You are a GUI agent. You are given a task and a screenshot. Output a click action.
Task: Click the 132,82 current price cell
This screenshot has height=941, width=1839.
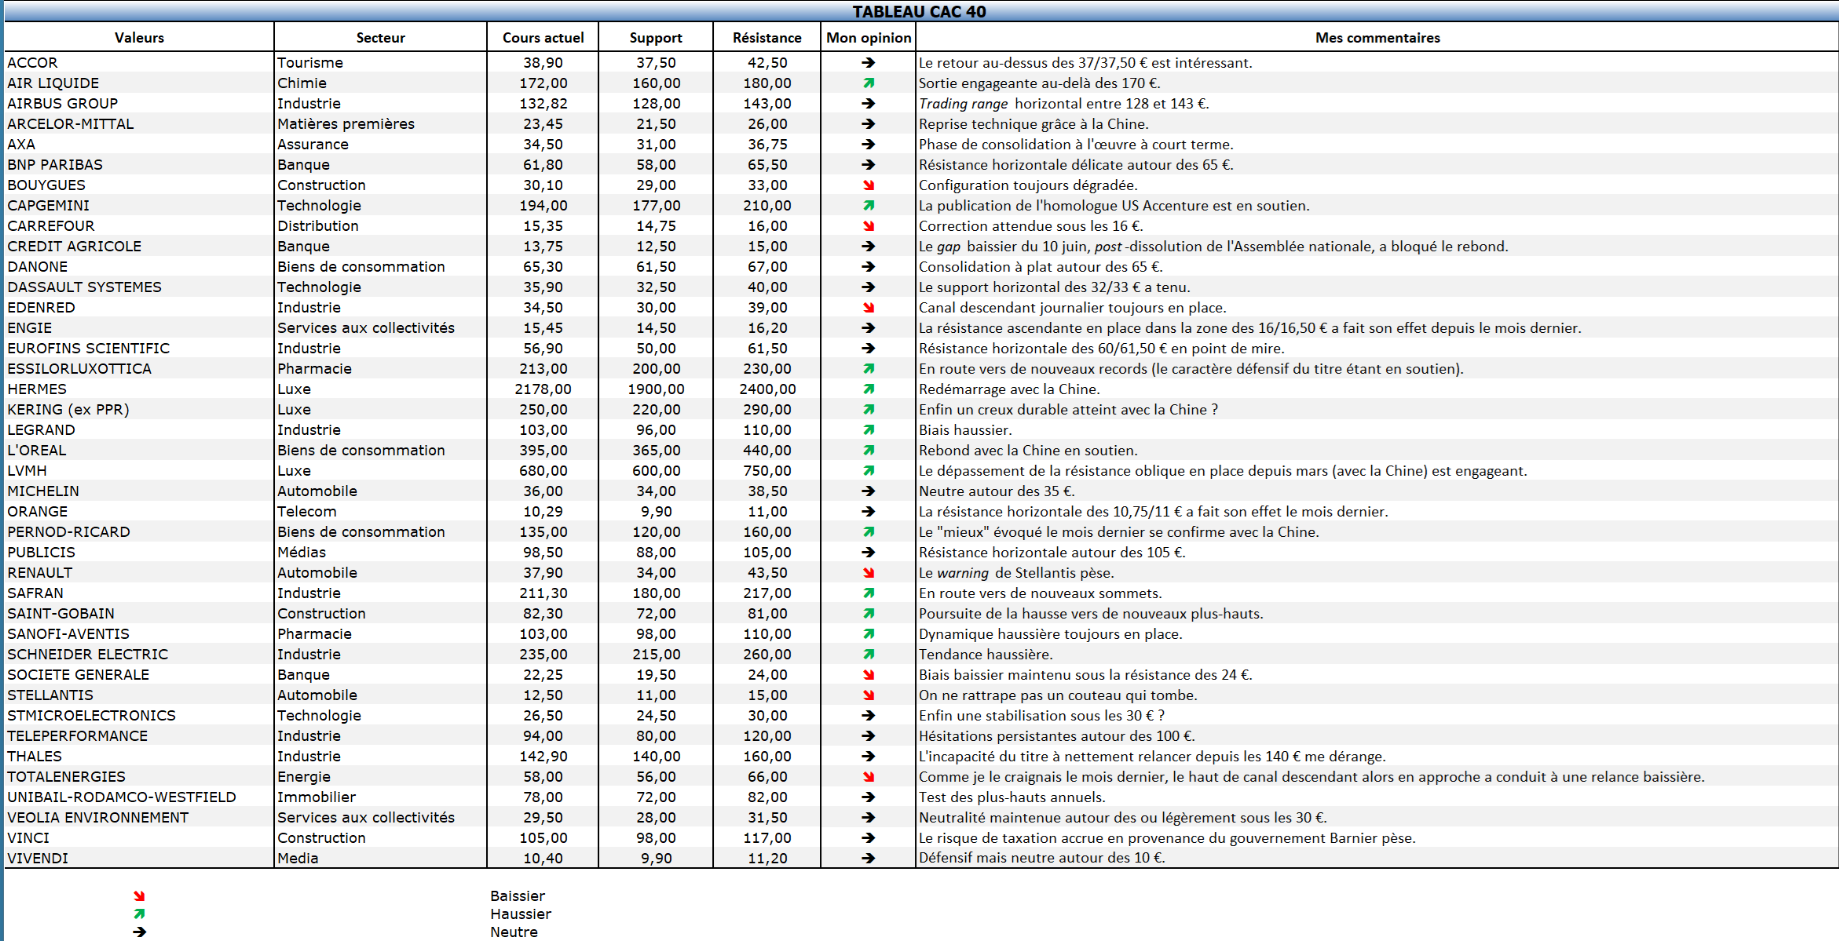pyautogui.click(x=543, y=104)
